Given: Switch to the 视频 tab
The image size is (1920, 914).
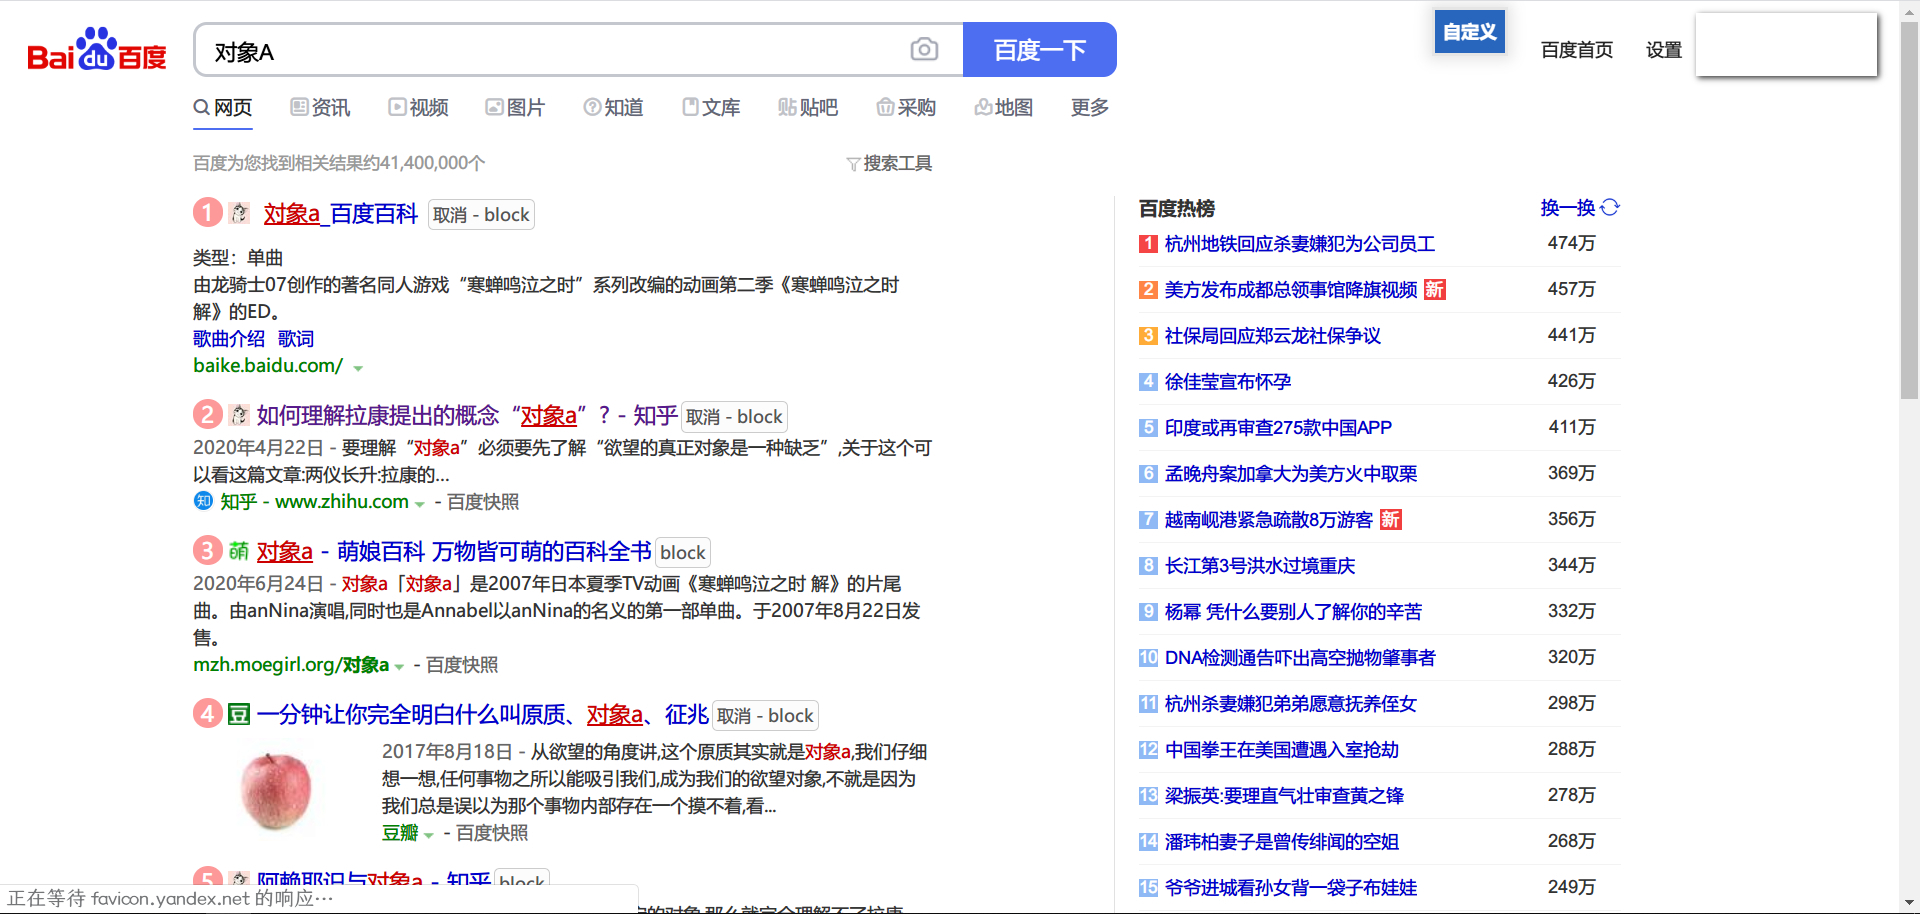Looking at the screenshot, I should point(418,107).
